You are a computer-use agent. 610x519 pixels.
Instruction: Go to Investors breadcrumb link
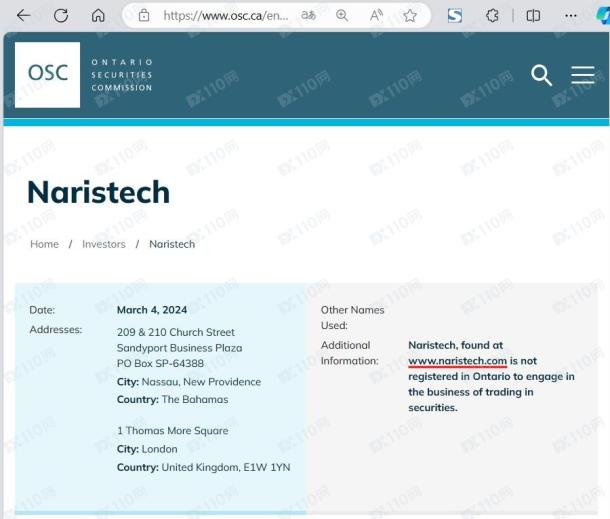click(x=103, y=244)
